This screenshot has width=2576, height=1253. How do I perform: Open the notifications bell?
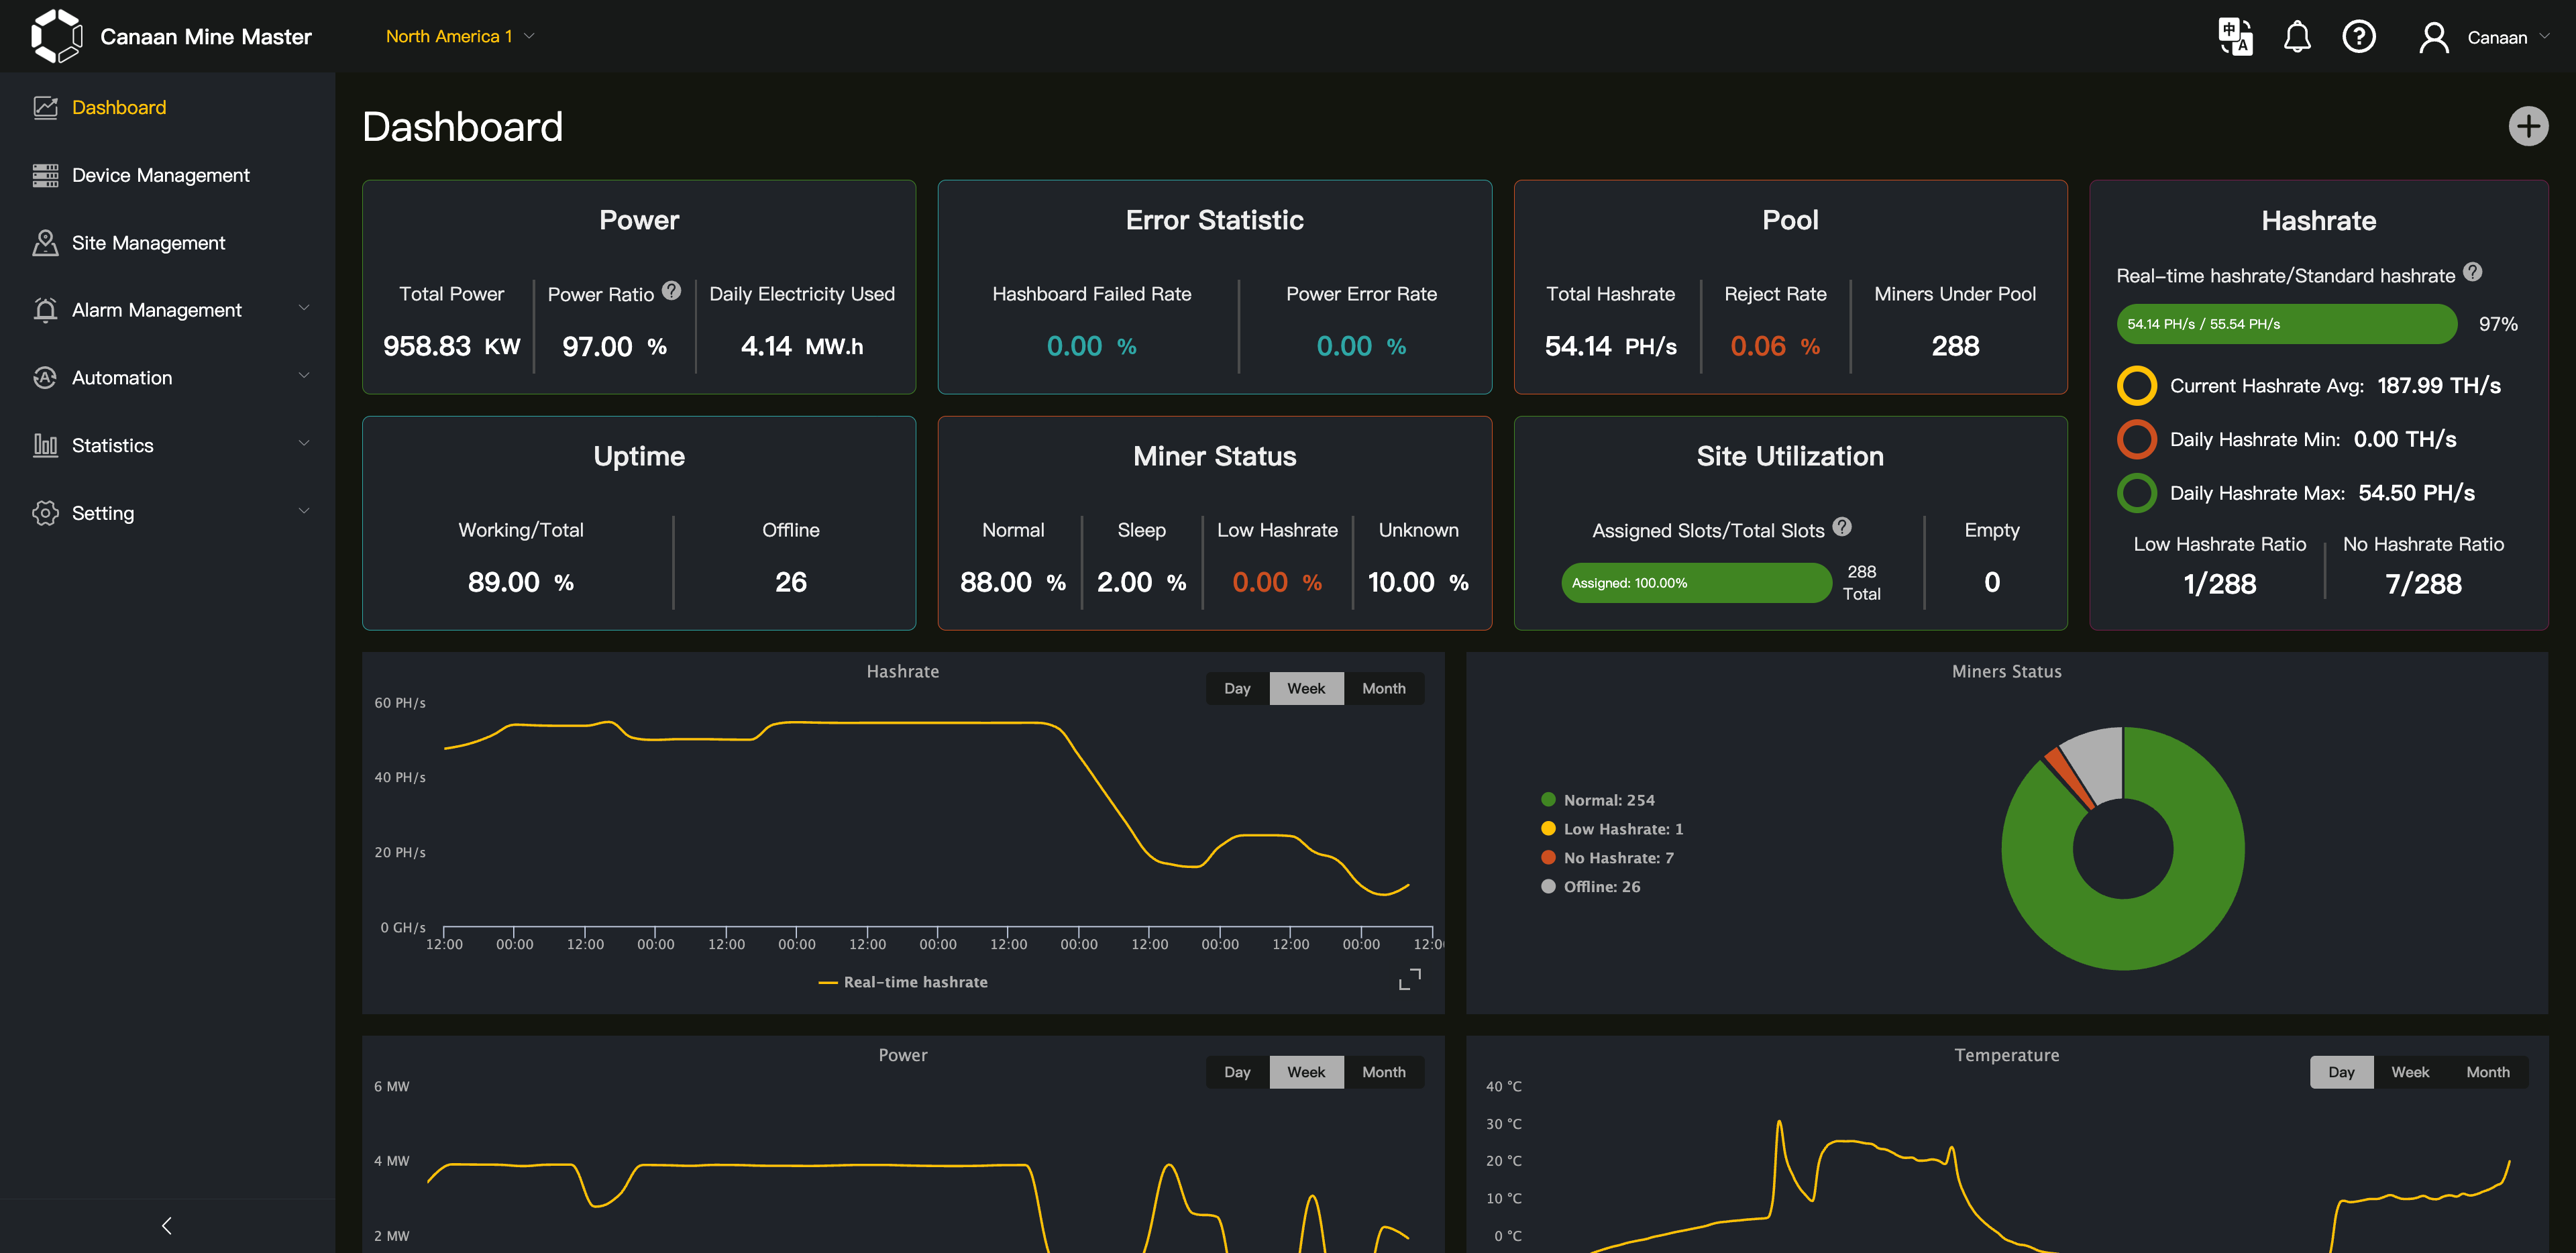click(2297, 36)
